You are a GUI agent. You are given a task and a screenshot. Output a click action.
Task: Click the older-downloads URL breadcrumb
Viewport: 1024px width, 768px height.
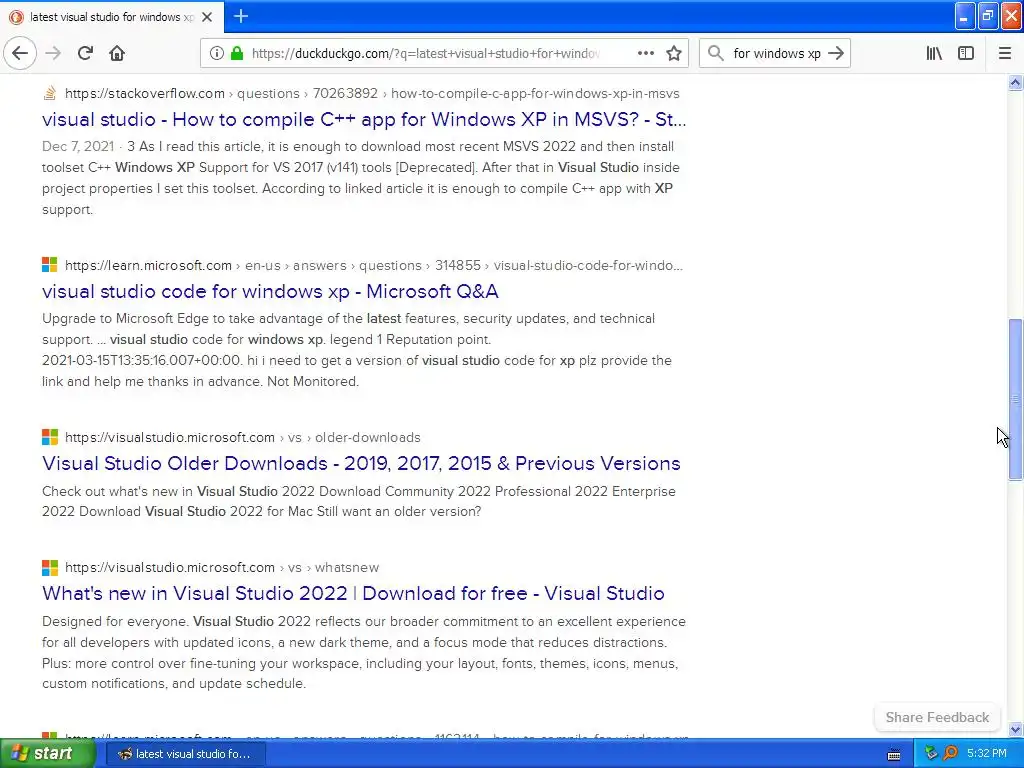click(x=243, y=438)
